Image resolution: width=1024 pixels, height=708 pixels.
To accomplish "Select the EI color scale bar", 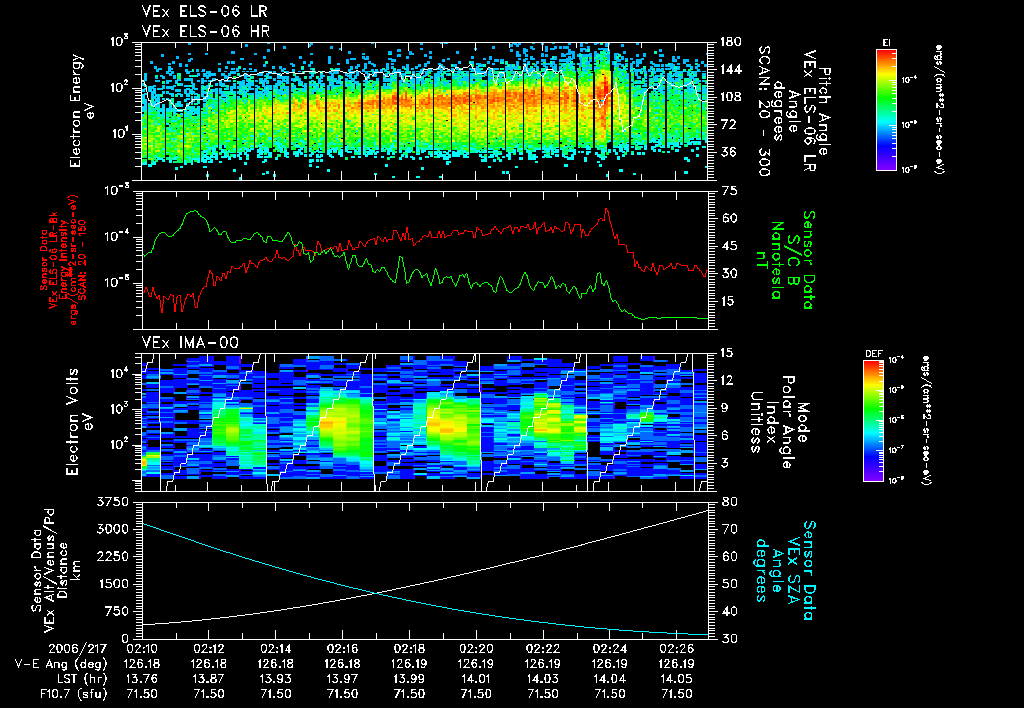I will point(886,109).
